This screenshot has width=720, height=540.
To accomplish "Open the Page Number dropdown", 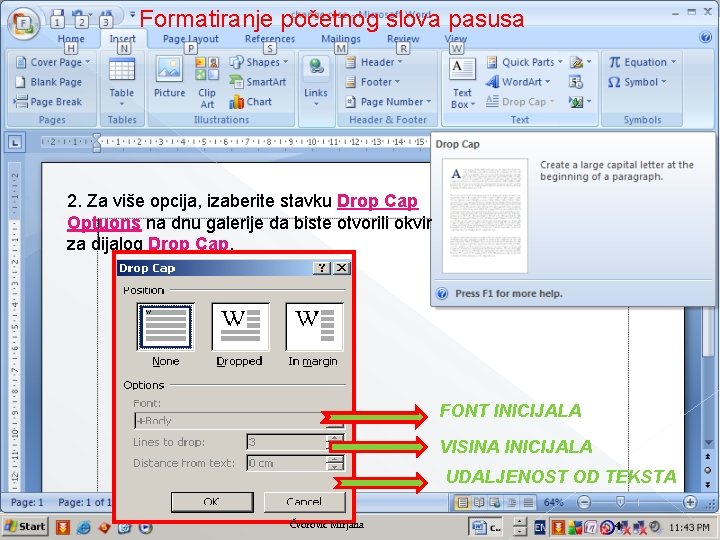I will tap(388, 101).
